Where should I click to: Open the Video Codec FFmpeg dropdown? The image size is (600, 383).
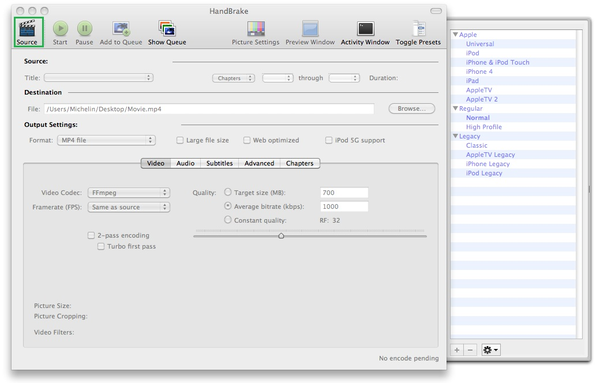129,192
